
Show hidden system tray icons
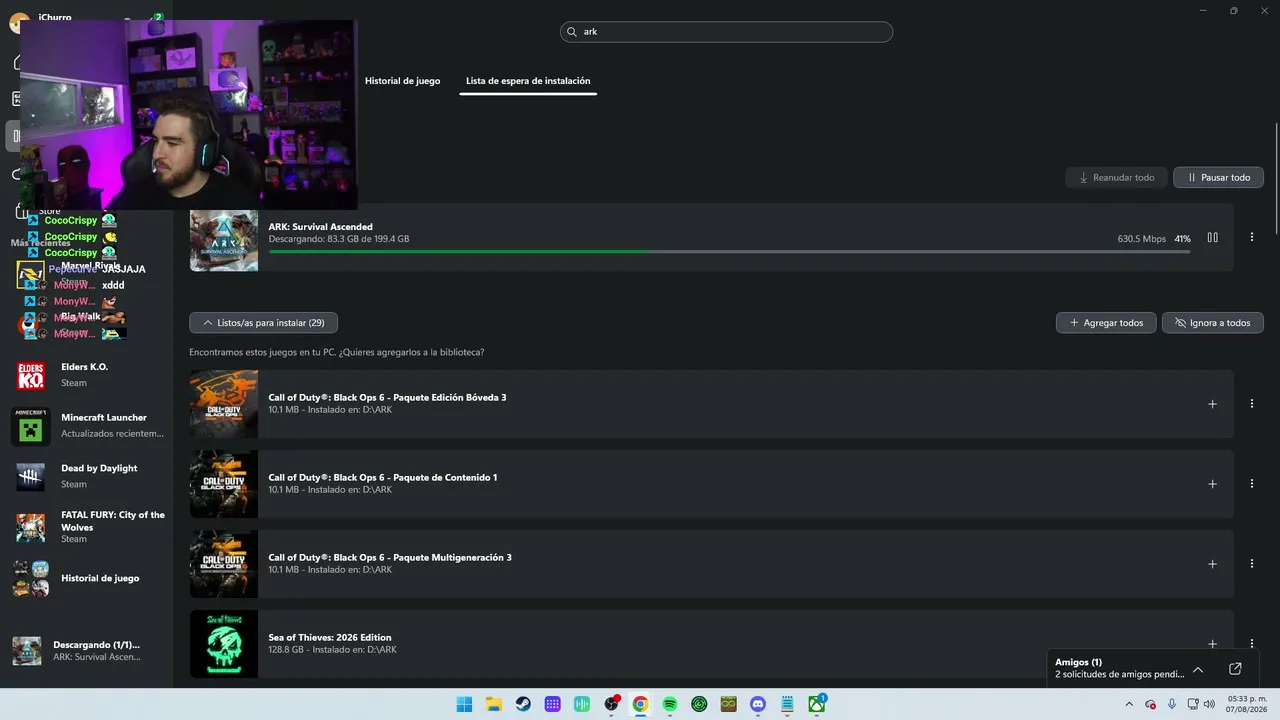(1129, 704)
